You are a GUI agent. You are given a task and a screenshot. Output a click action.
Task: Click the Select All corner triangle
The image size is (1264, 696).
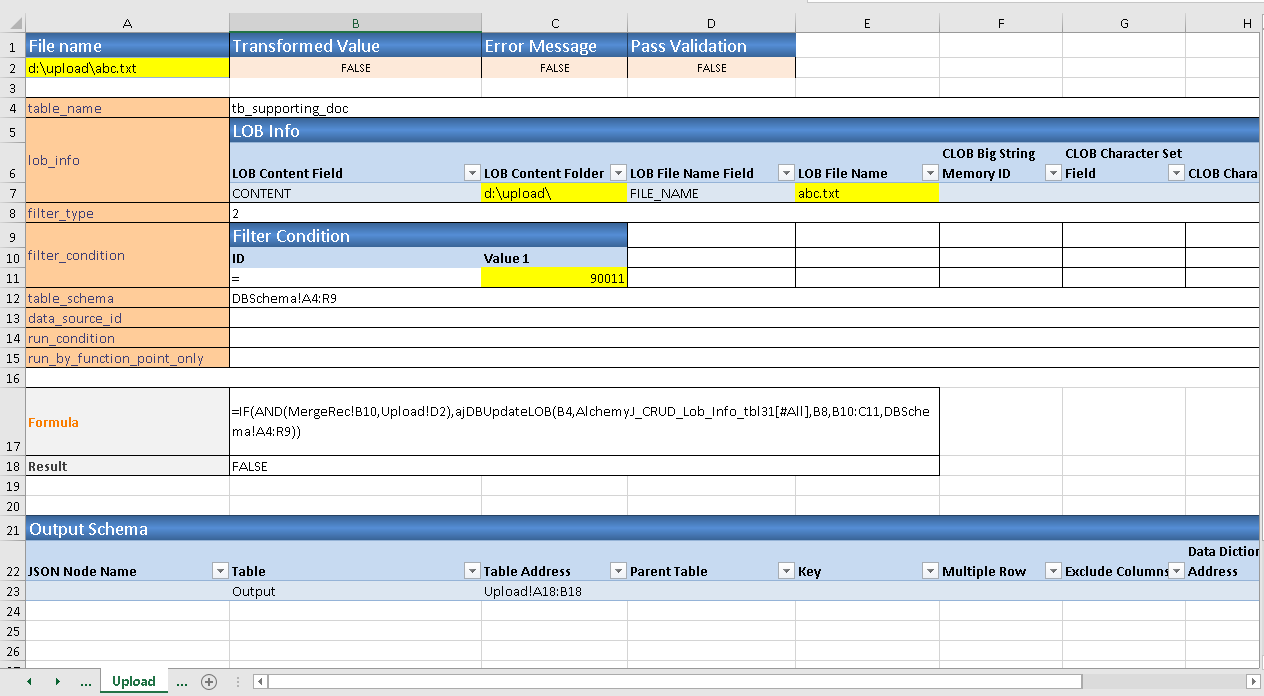click(x=12, y=22)
